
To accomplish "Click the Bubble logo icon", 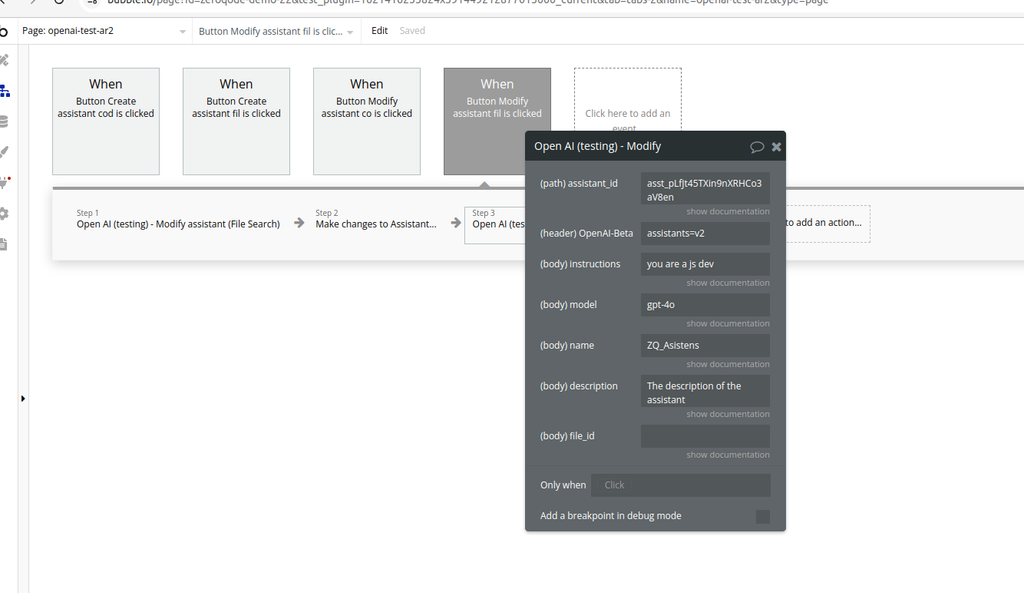I will pyautogui.click(x=3, y=31).
